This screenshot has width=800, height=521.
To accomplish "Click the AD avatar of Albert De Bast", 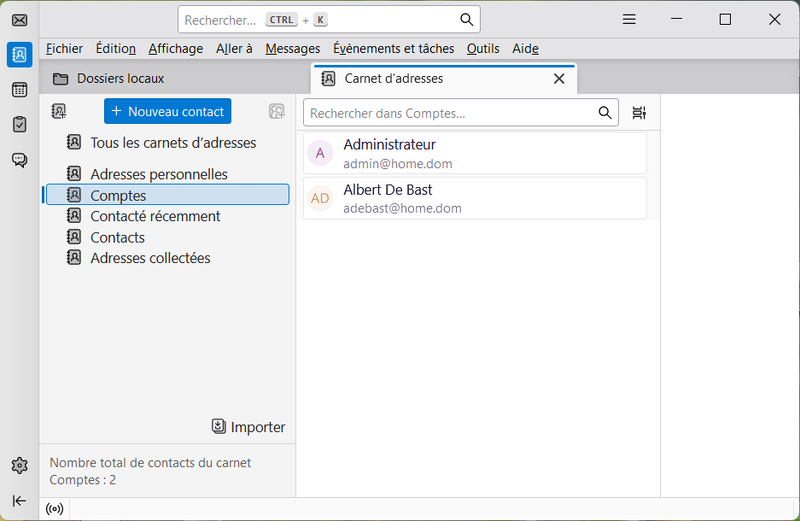I will coord(320,198).
